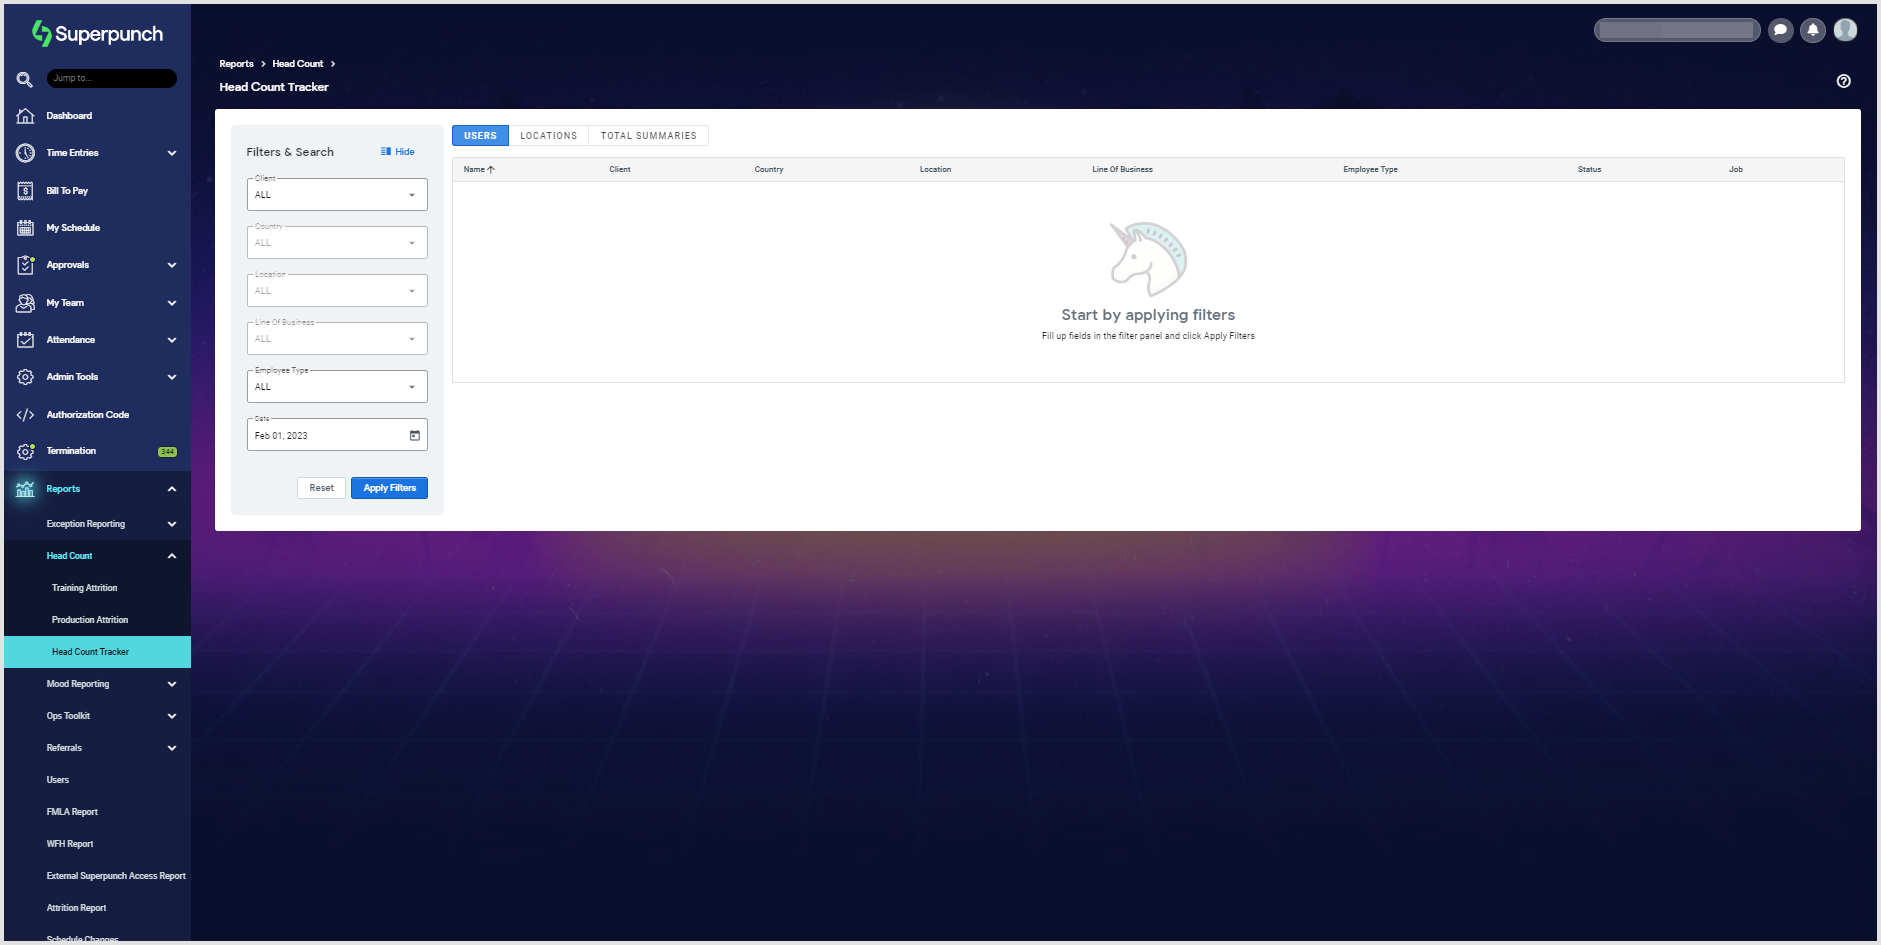This screenshot has width=1881, height=945.
Task: Collapse the Head Count section
Action: [x=171, y=555]
